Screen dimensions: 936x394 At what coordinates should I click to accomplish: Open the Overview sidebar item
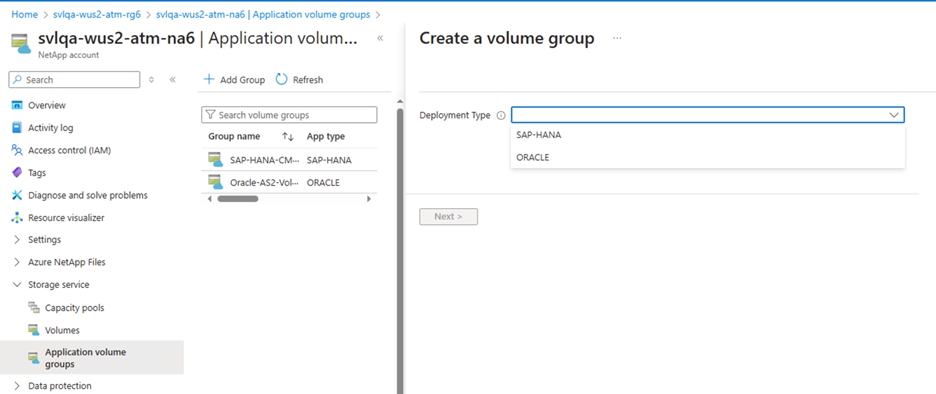[x=47, y=105]
